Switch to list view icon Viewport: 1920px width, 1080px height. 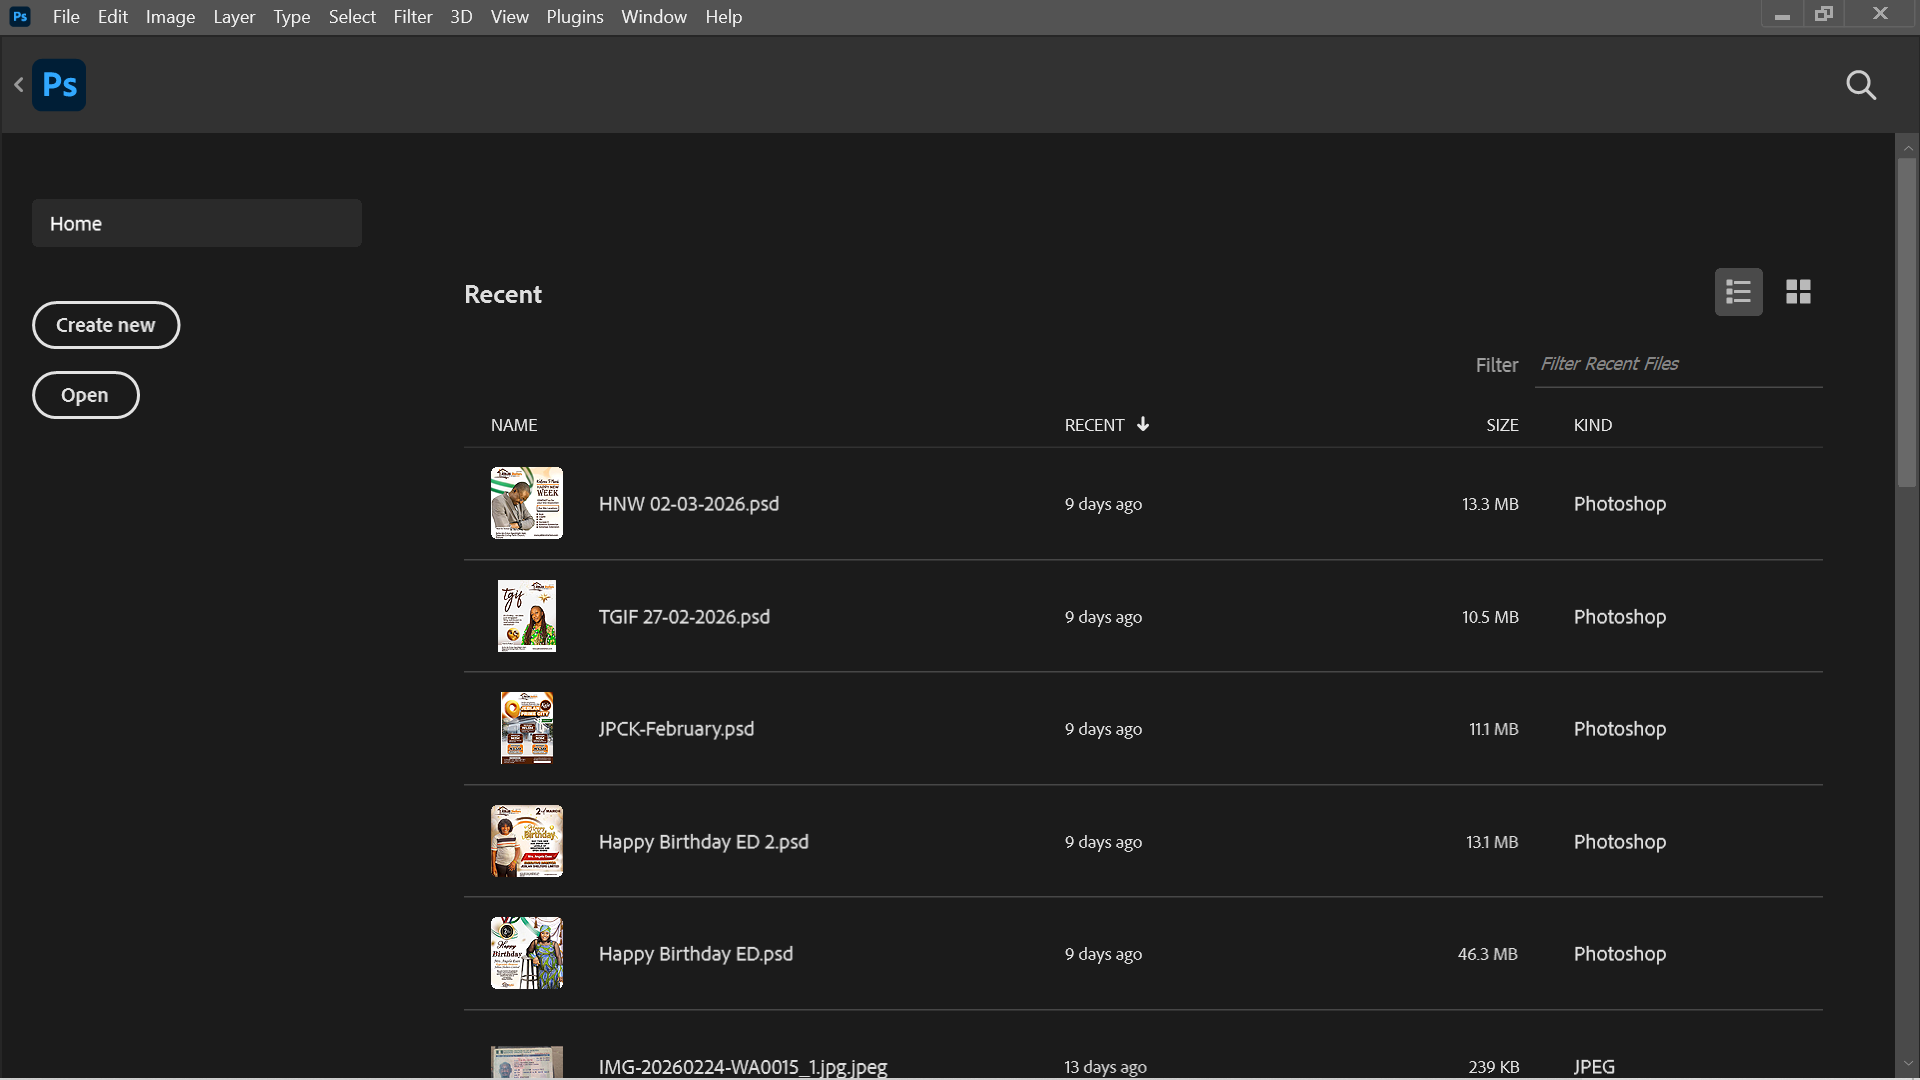click(x=1739, y=292)
